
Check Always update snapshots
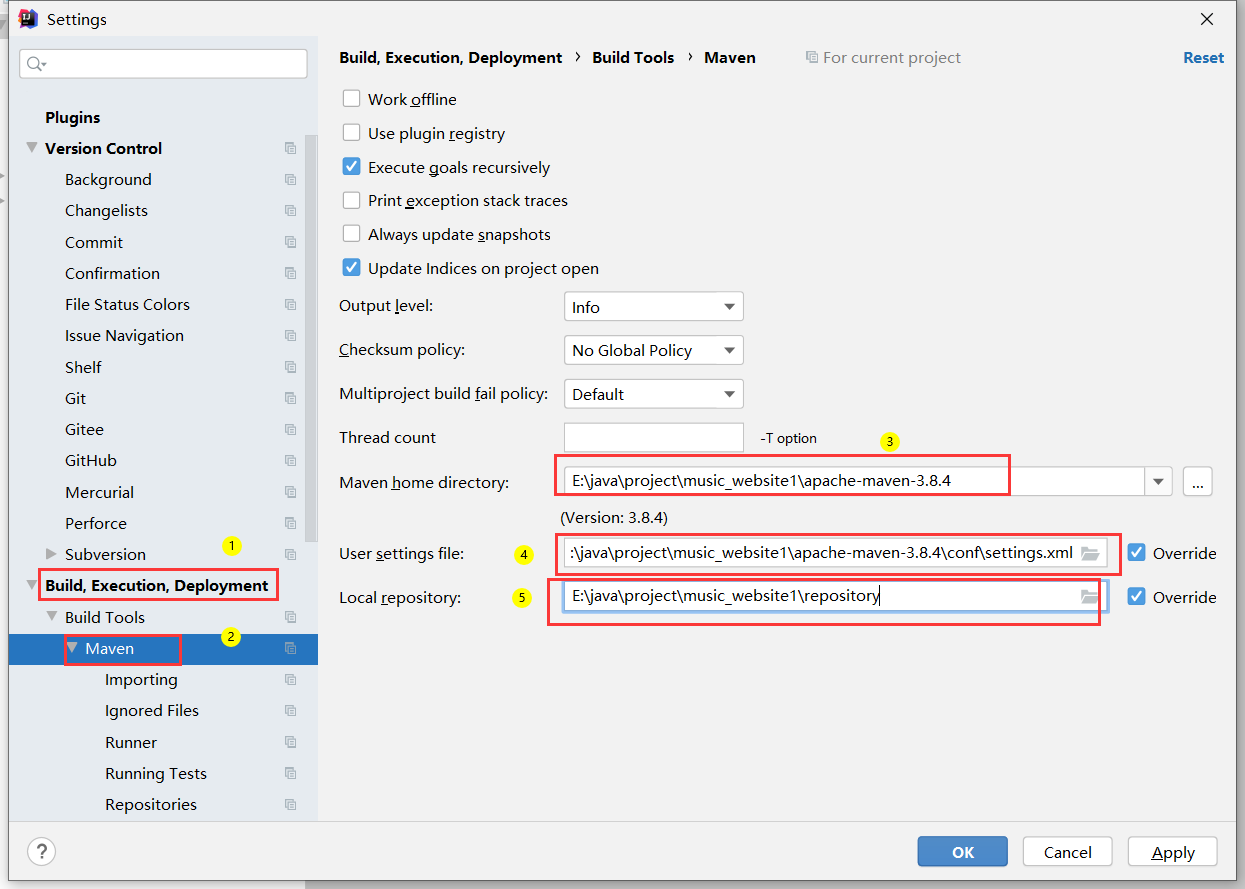click(x=351, y=234)
